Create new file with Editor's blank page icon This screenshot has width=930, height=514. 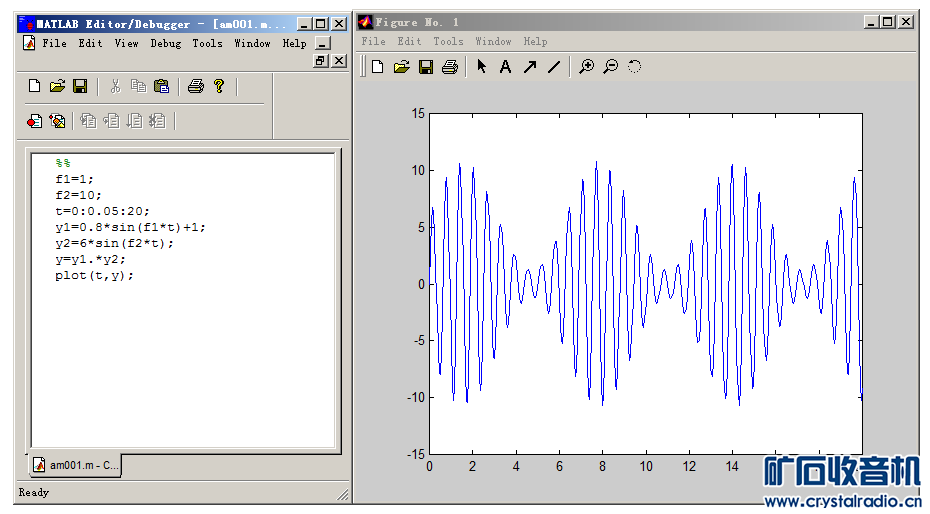point(35,87)
